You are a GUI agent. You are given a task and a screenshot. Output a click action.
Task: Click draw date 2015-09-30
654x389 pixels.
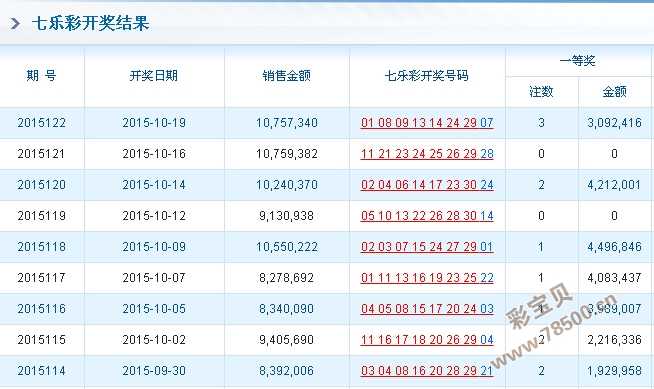tap(154, 371)
